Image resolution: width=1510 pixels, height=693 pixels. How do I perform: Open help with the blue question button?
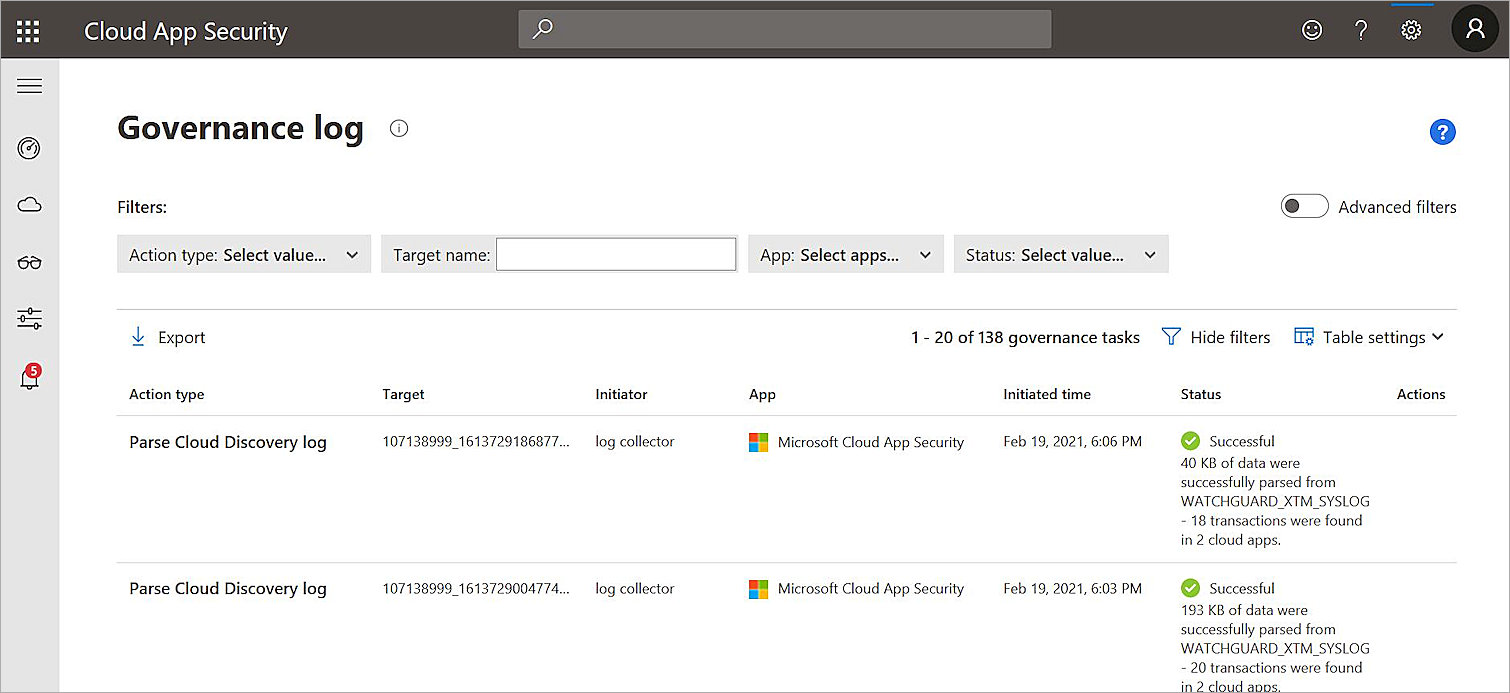[x=1443, y=131]
